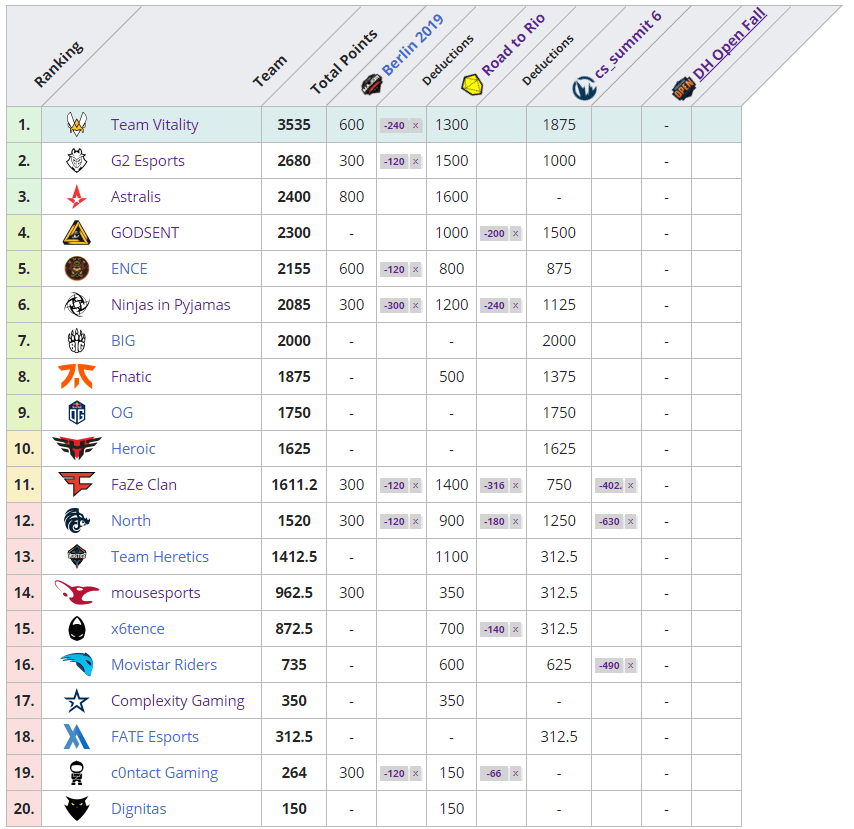Click ranking number 20 cell
Screen dimensions: 854x829
(x=24, y=808)
